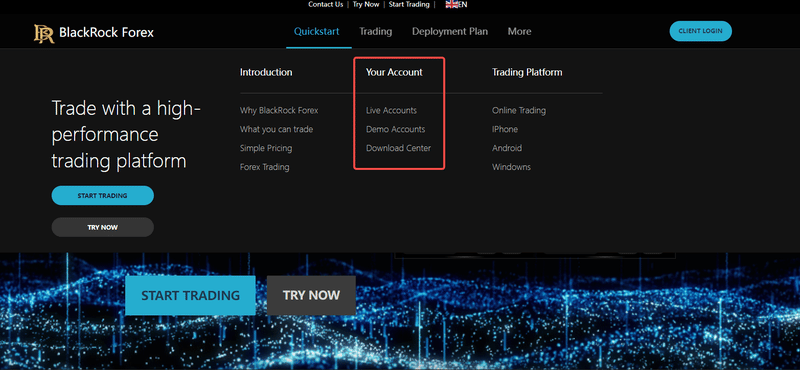Open the iPhone platform link

point(505,129)
